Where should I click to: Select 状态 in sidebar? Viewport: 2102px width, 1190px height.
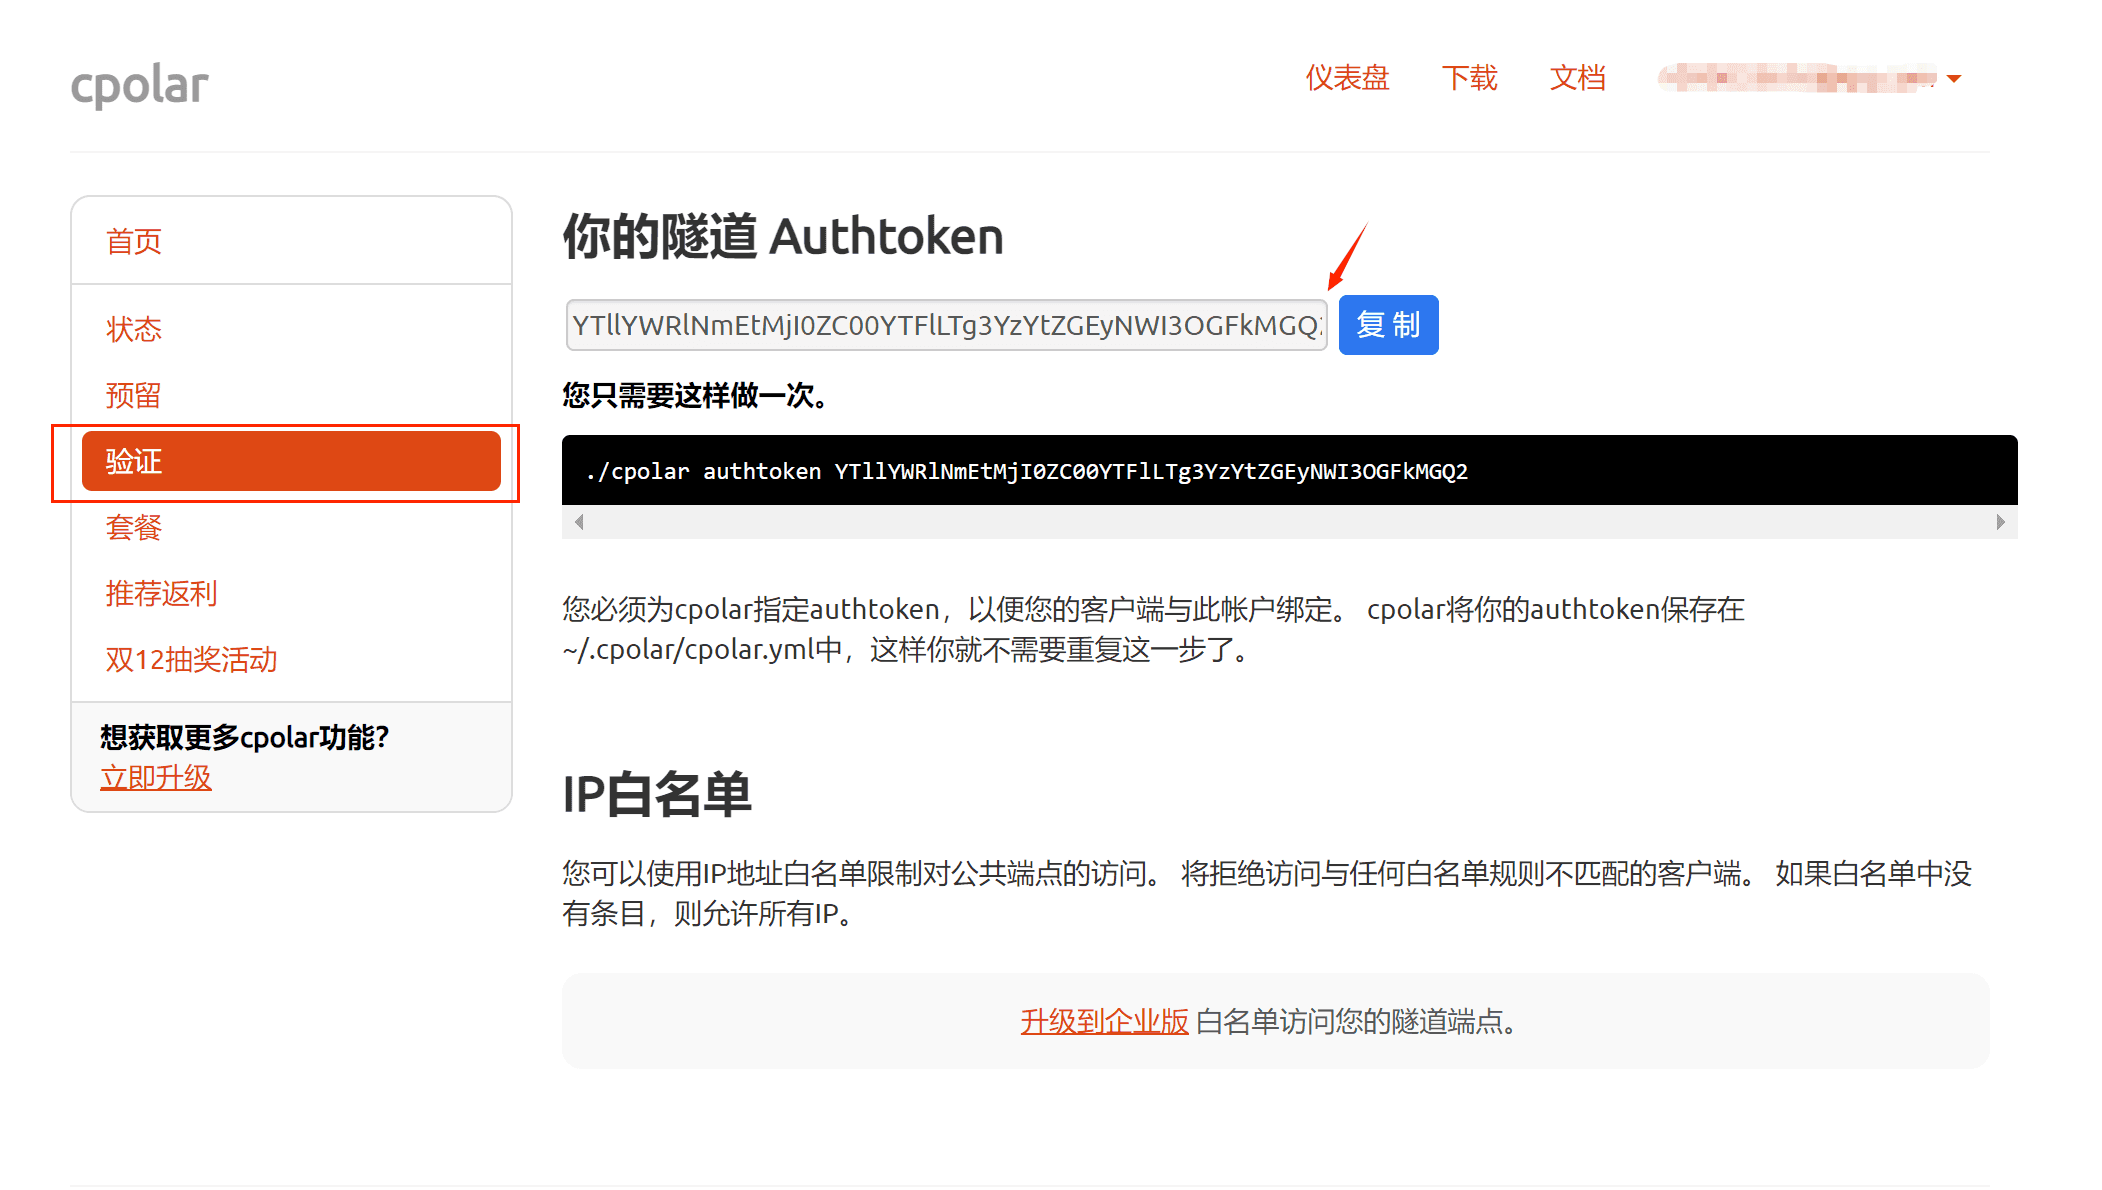pyautogui.click(x=134, y=329)
